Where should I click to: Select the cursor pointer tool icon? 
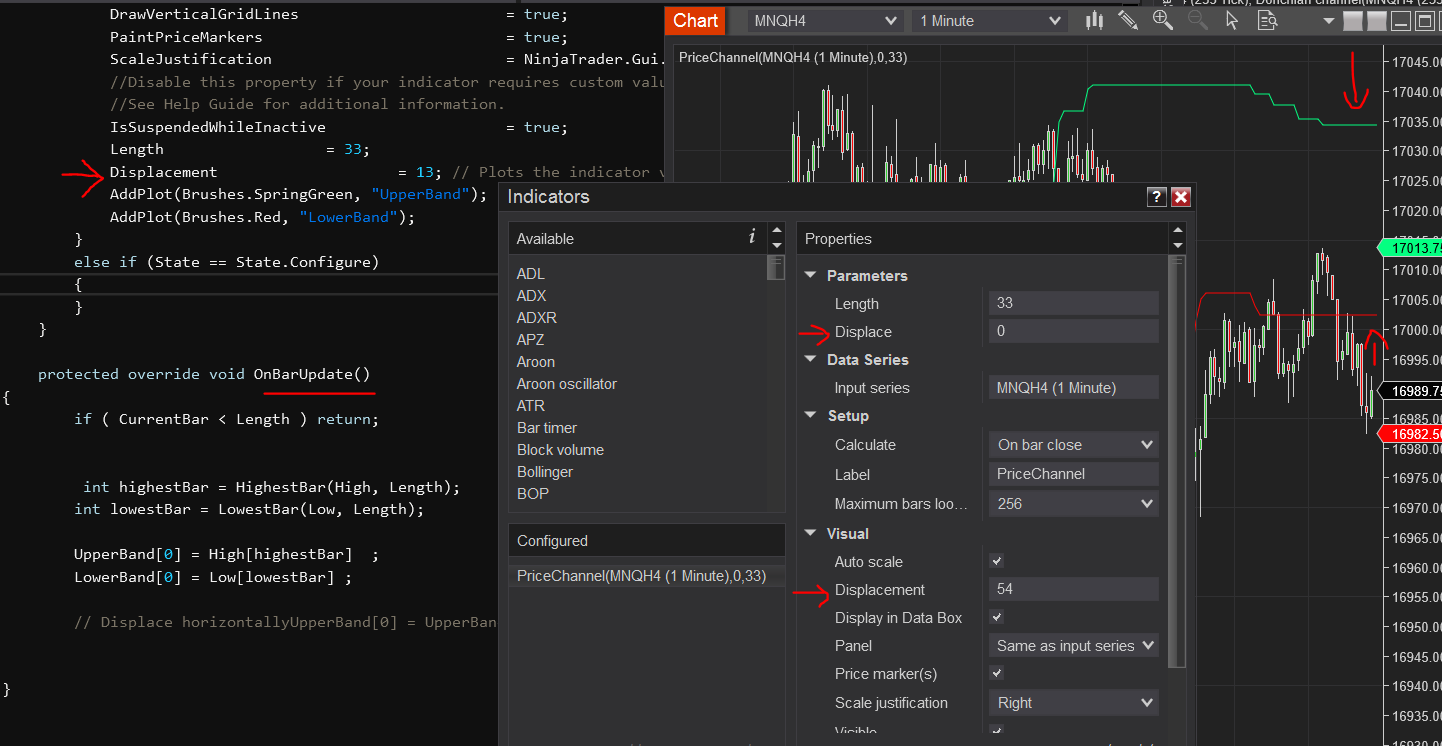point(1232,20)
